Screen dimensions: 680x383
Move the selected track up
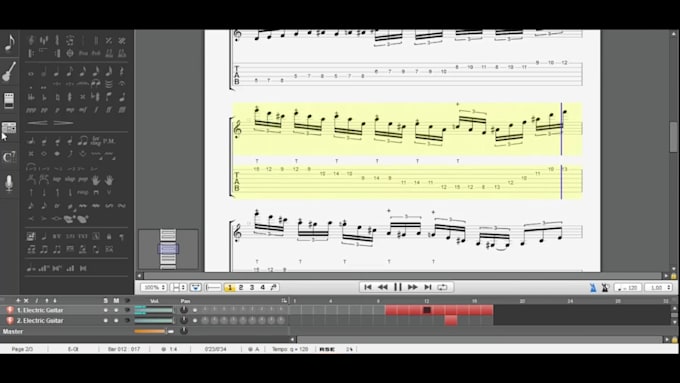tap(47, 301)
